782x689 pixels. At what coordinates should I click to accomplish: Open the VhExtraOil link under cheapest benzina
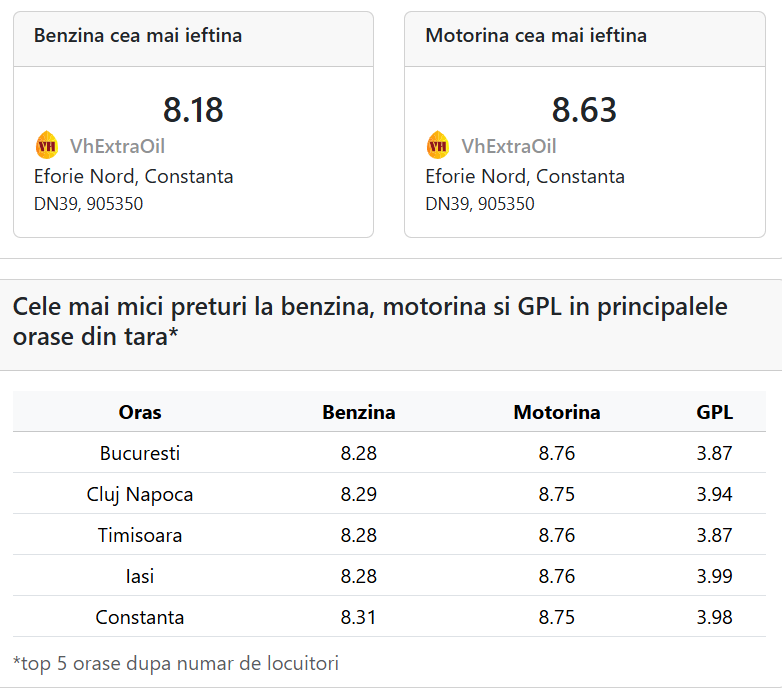click(x=117, y=146)
